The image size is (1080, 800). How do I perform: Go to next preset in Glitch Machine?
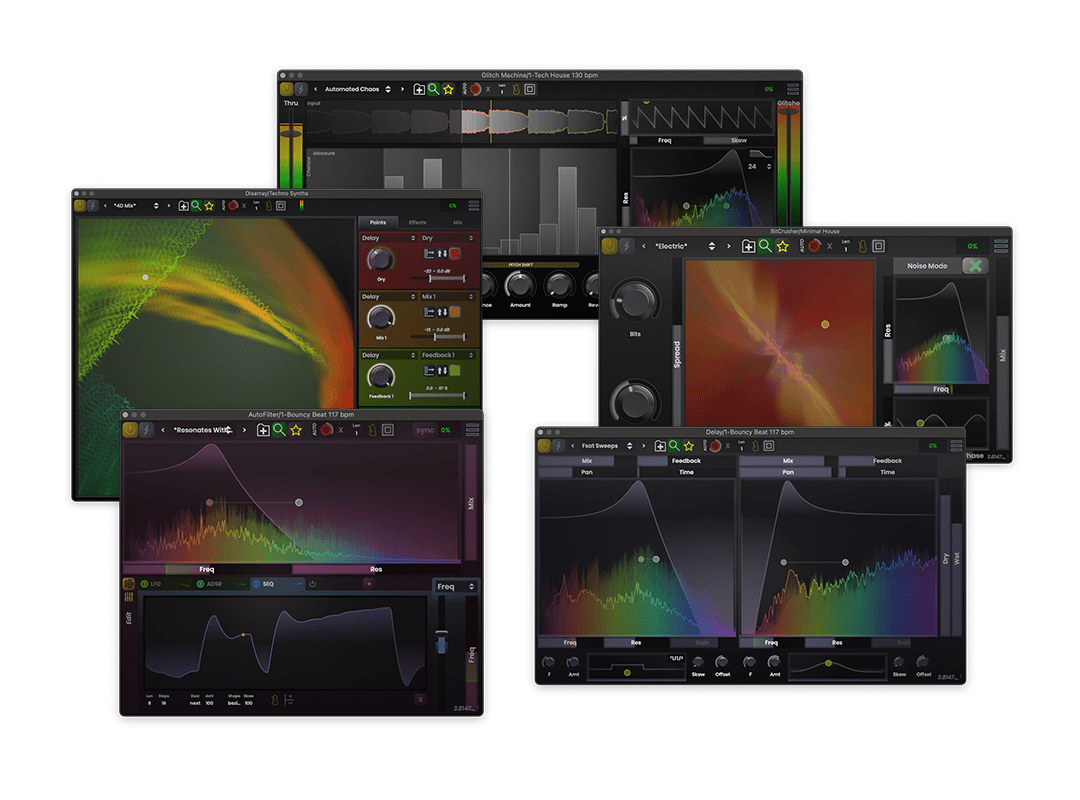[402, 89]
